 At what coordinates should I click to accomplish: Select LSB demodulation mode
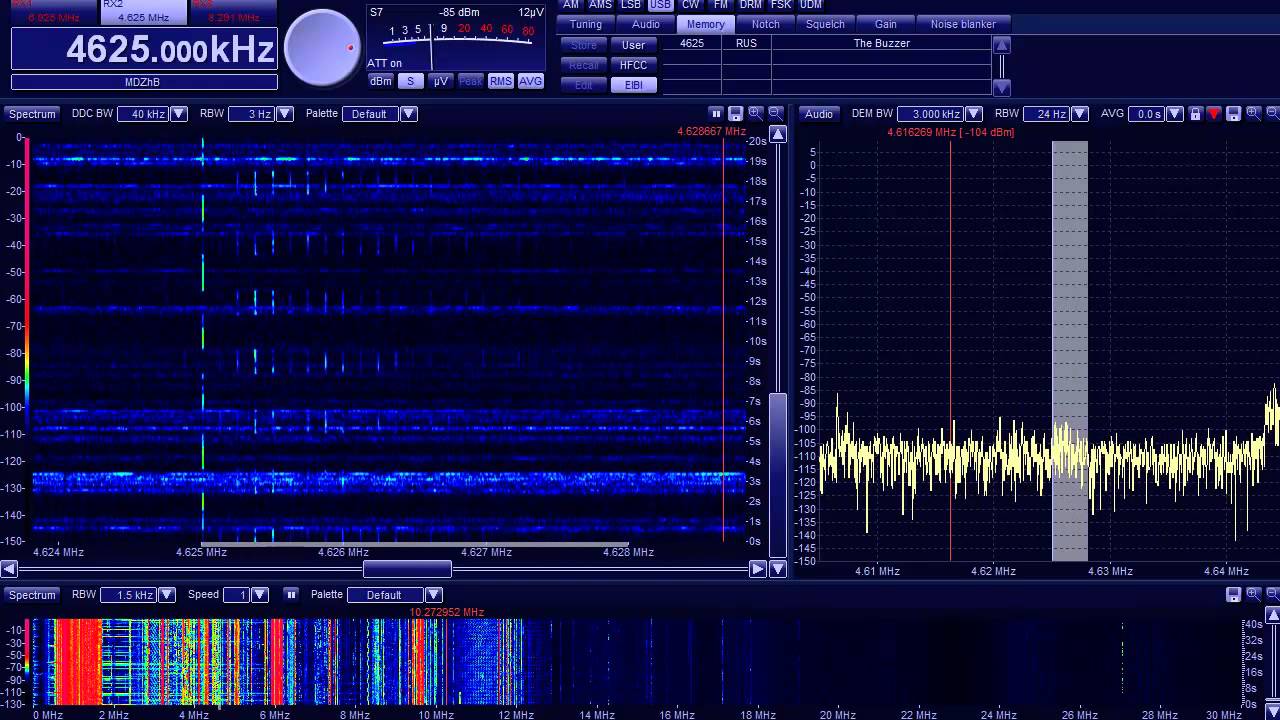tap(631, 4)
